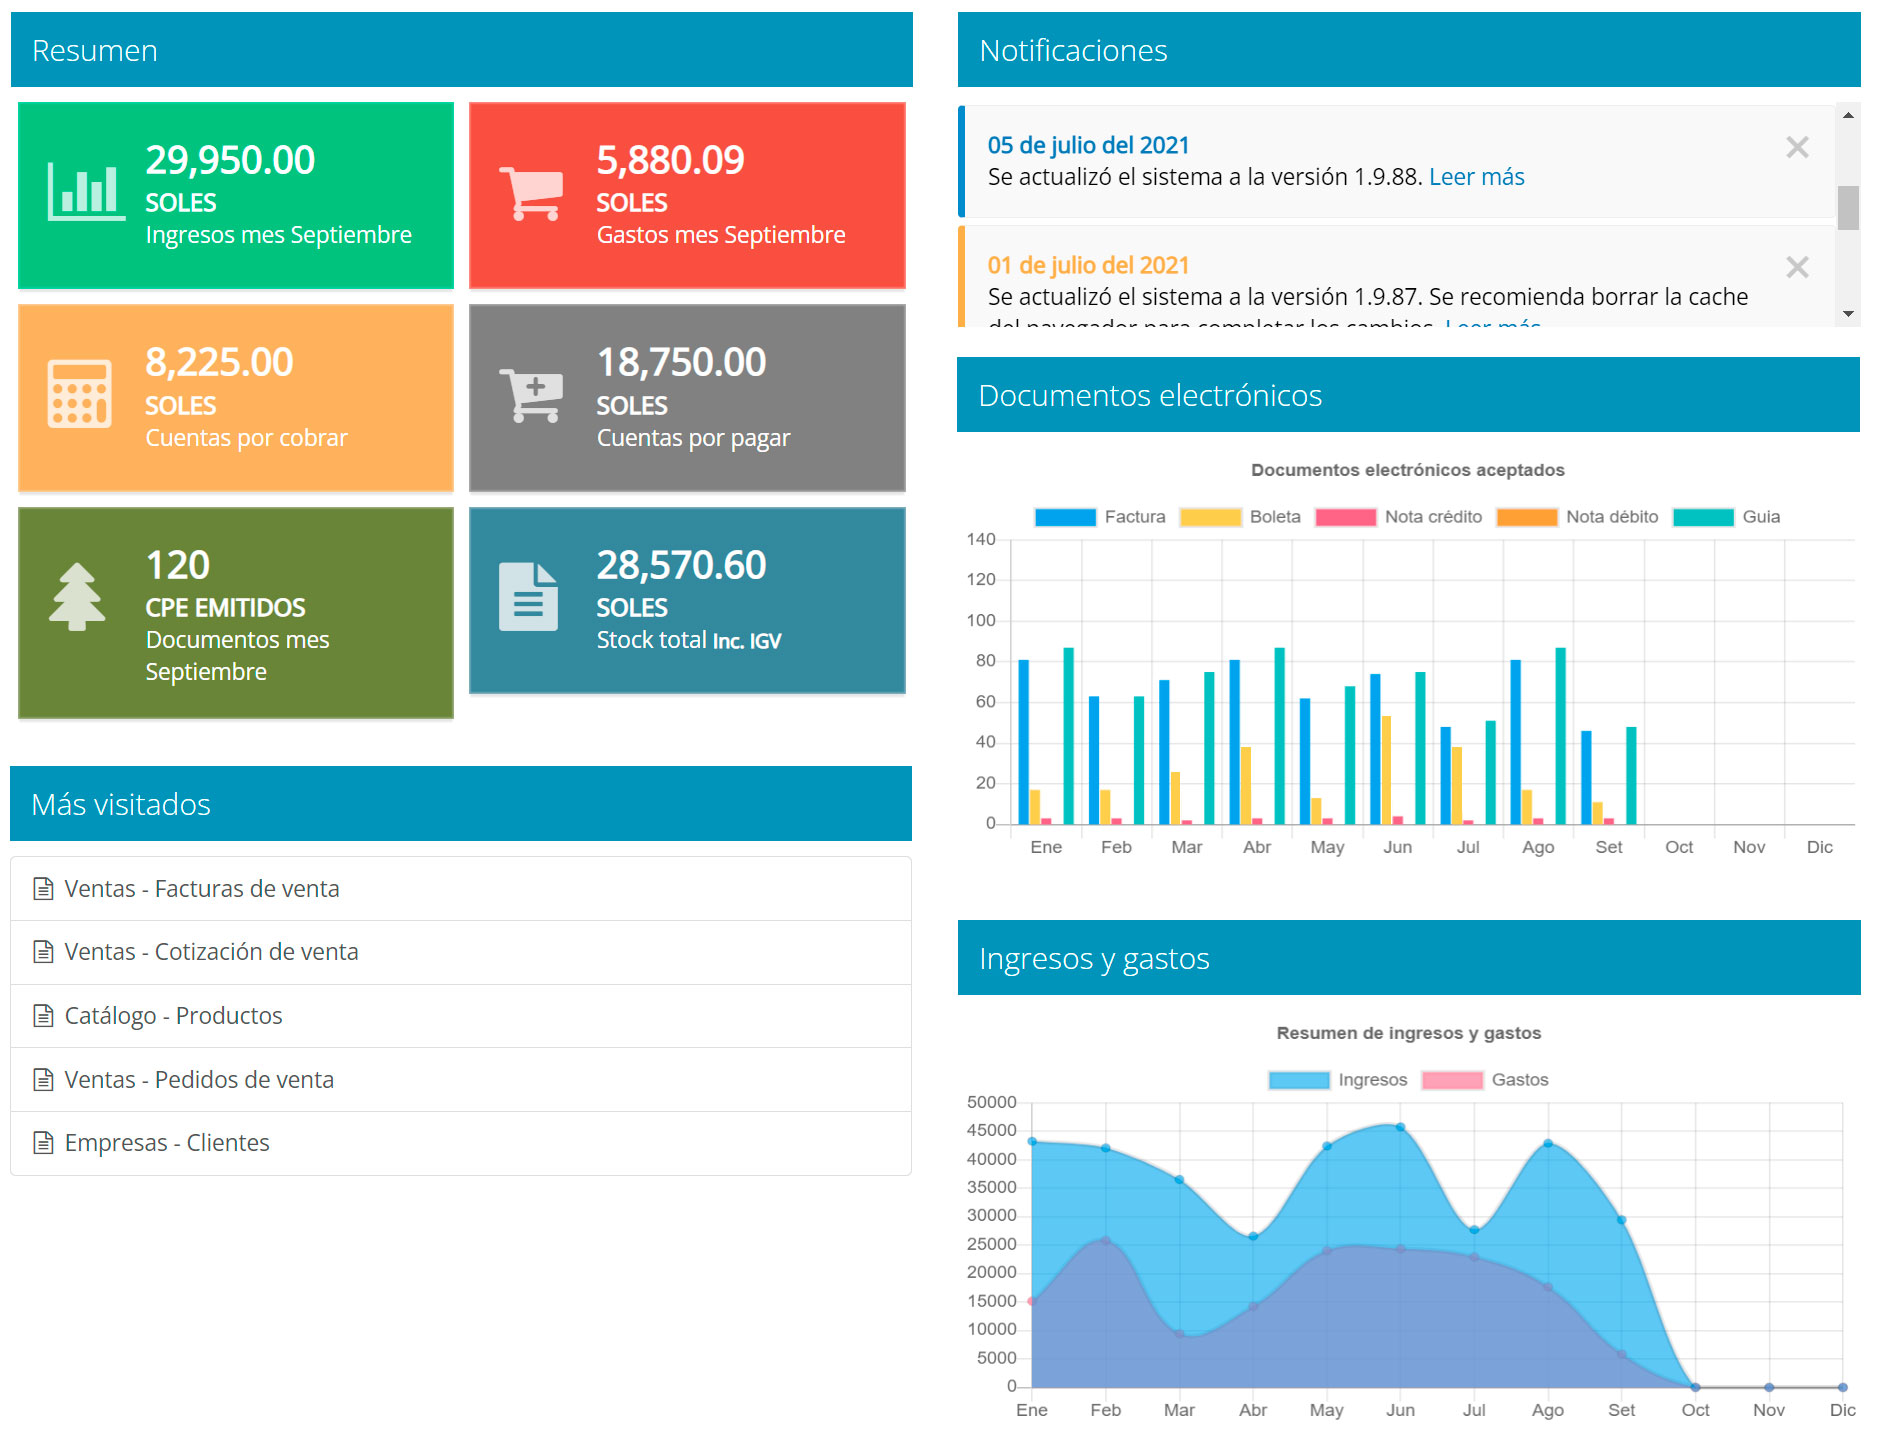The image size is (1879, 1441).
Task: Click Leer más link for version 1.9.88
Action: (x=1476, y=177)
